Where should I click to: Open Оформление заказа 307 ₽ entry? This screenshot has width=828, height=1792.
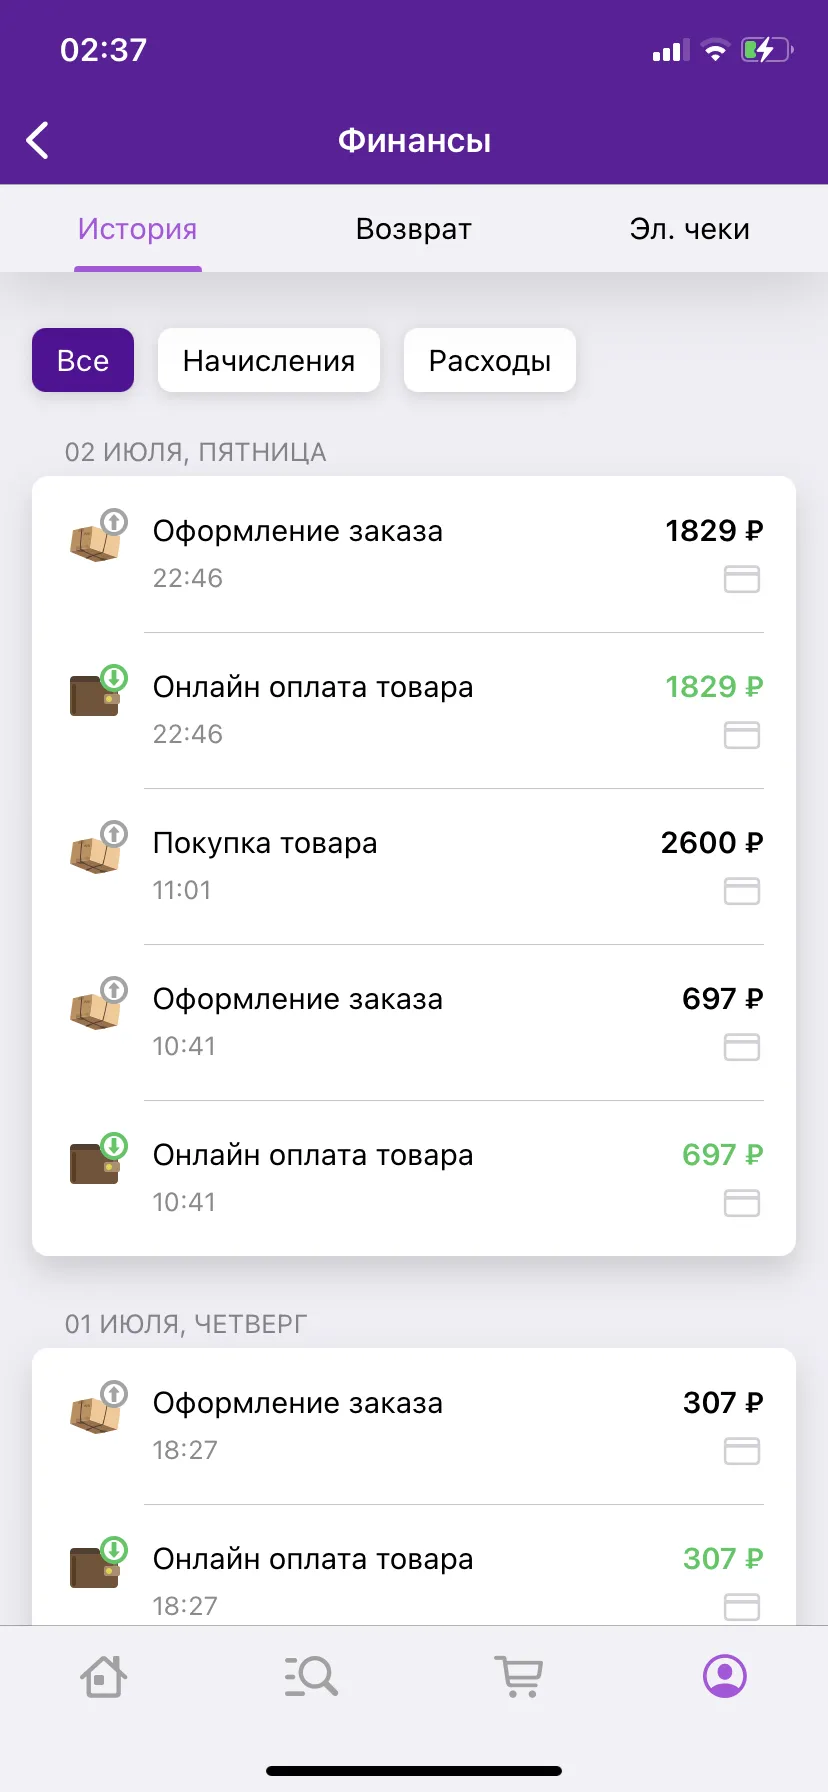pyautogui.click(x=414, y=1426)
